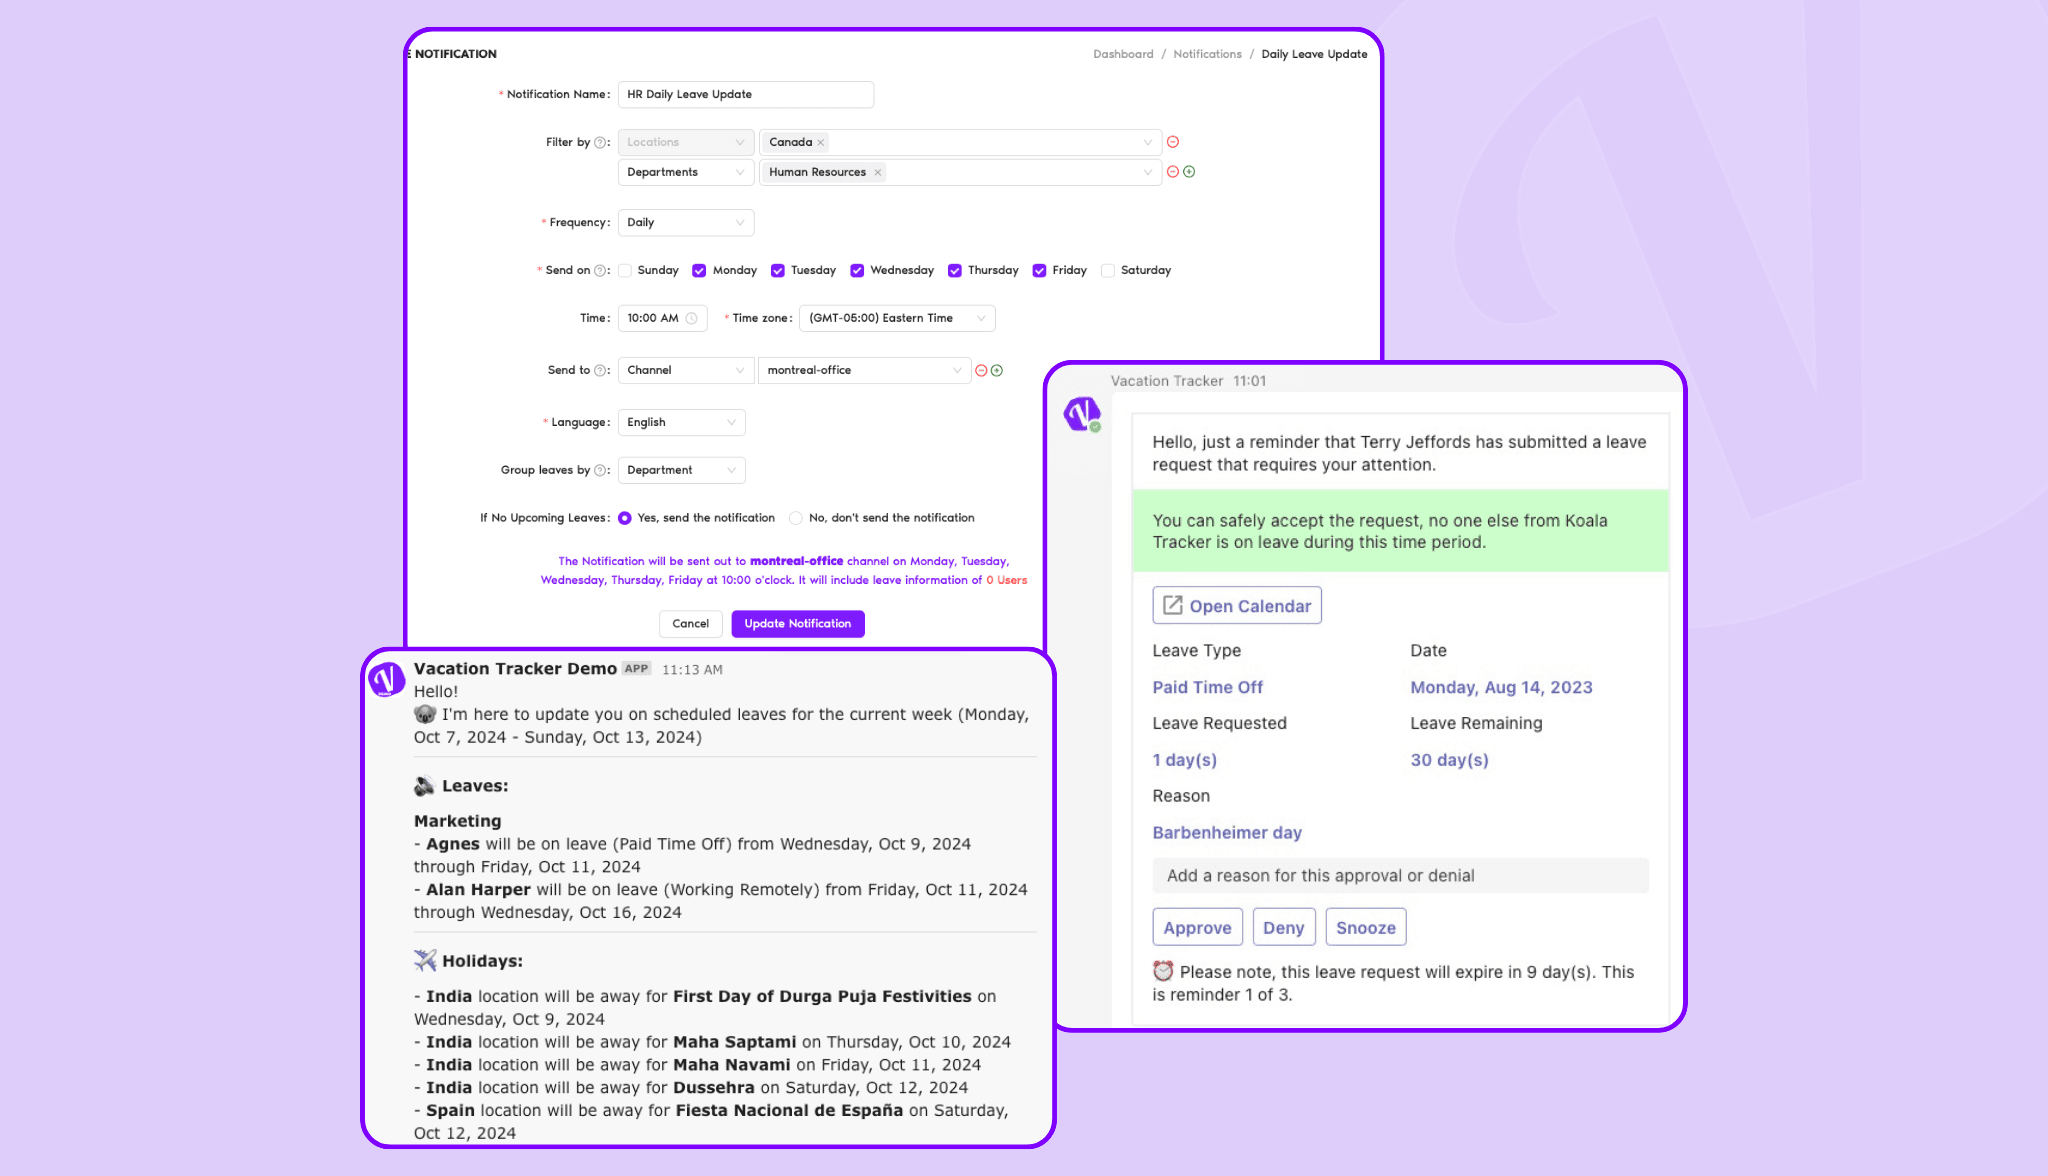The width and height of the screenshot is (2048, 1176).
Task: Click the Send to help icon
Action: (600, 371)
